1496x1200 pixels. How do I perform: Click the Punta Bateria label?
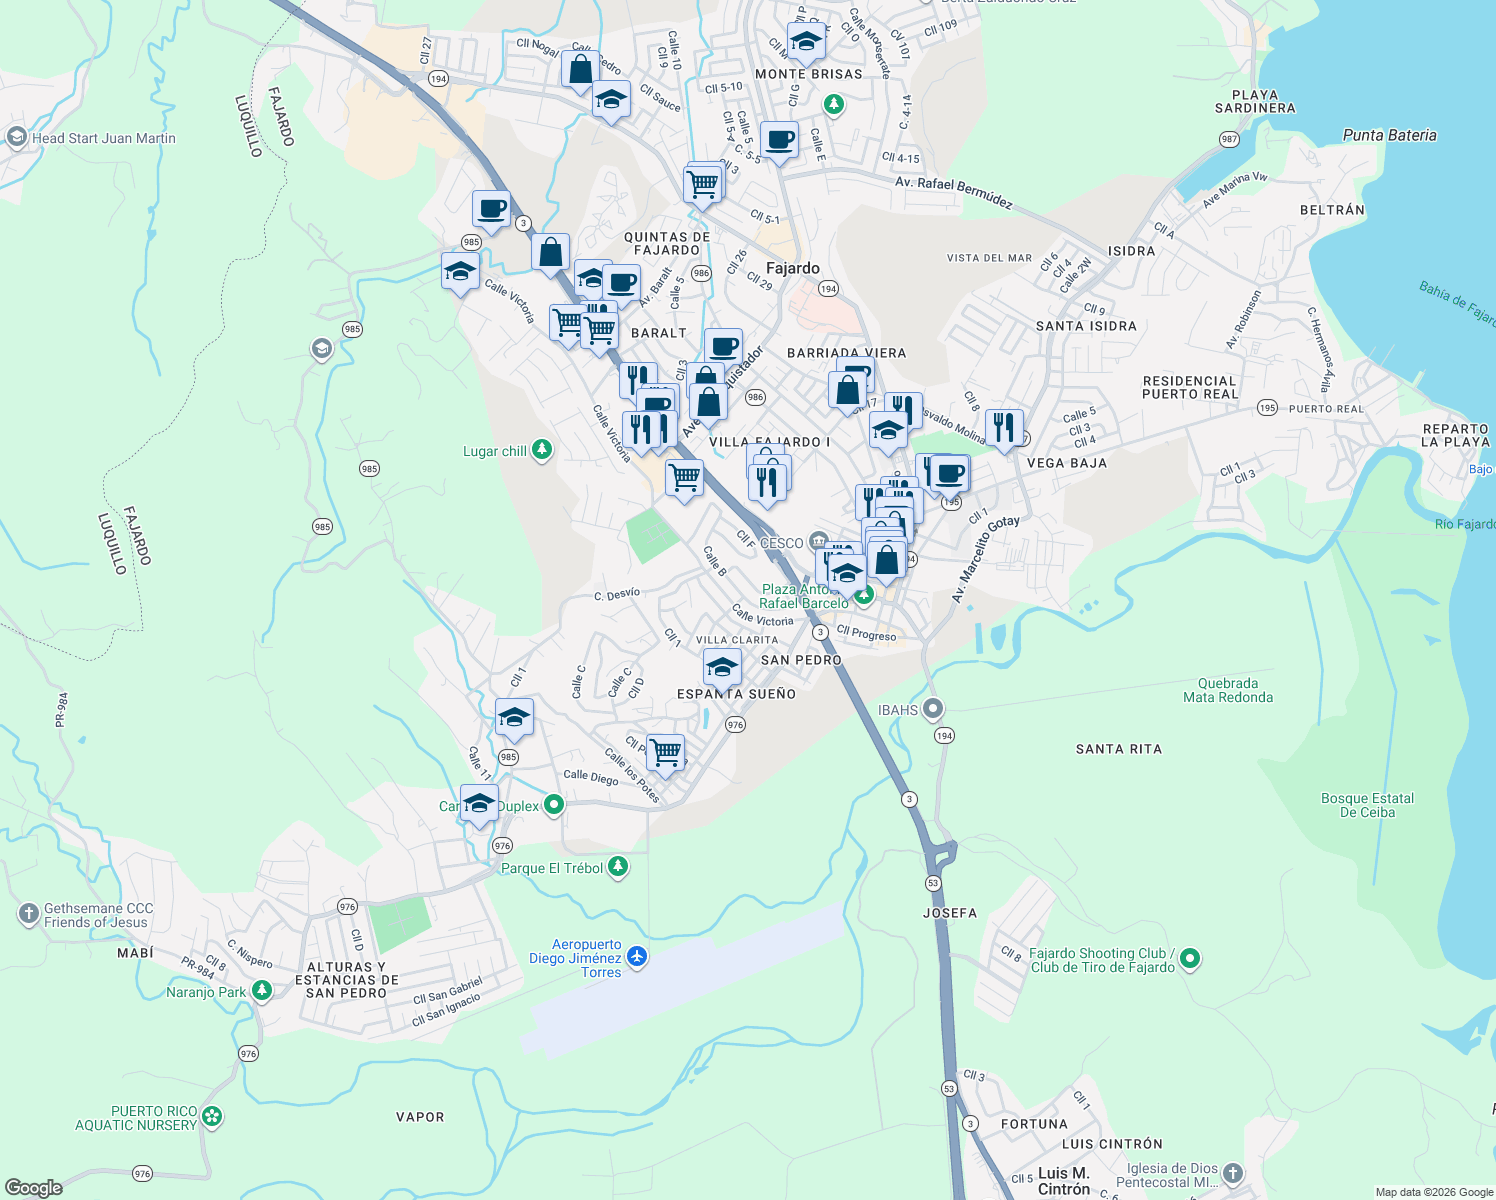point(1389,135)
